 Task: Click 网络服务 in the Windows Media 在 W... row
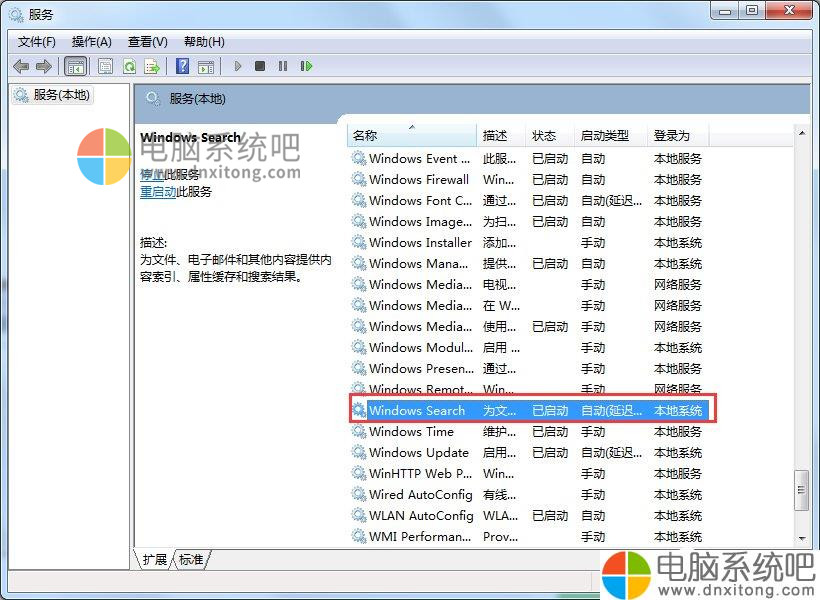(x=678, y=305)
